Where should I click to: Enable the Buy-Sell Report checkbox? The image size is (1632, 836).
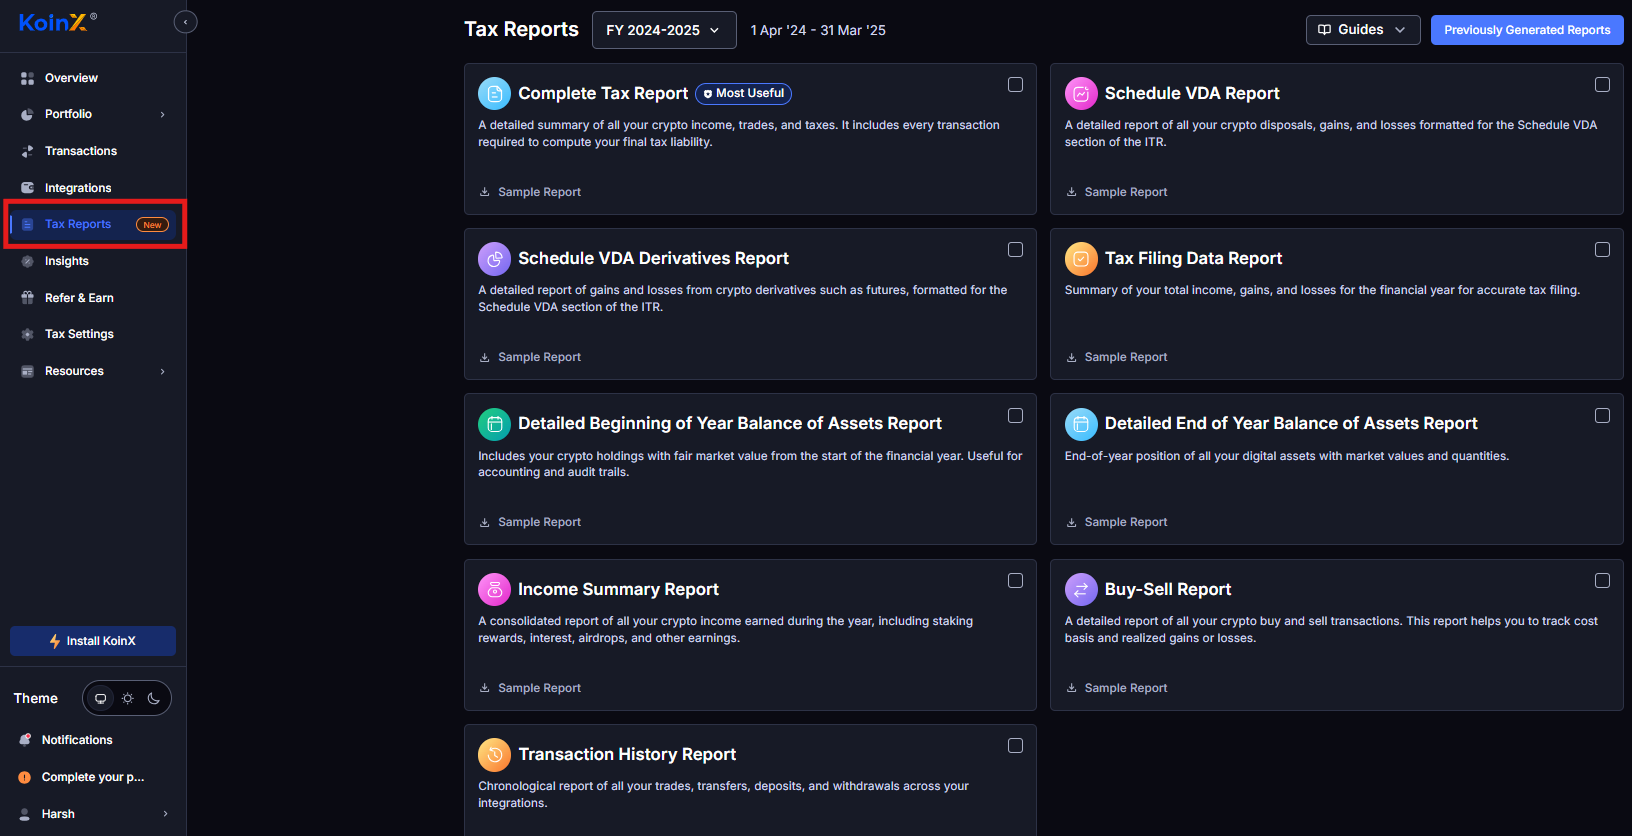tap(1602, 581)
